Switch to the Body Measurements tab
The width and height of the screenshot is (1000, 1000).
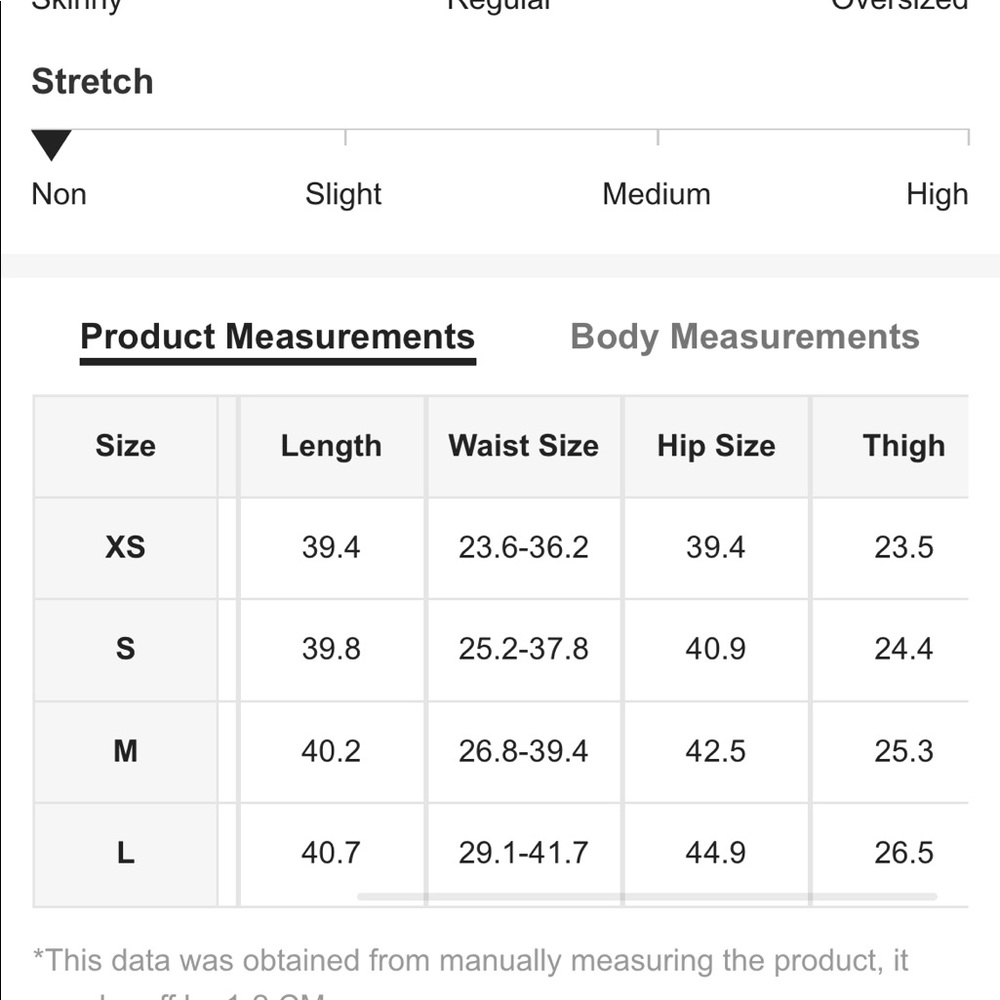pos(744,337)
